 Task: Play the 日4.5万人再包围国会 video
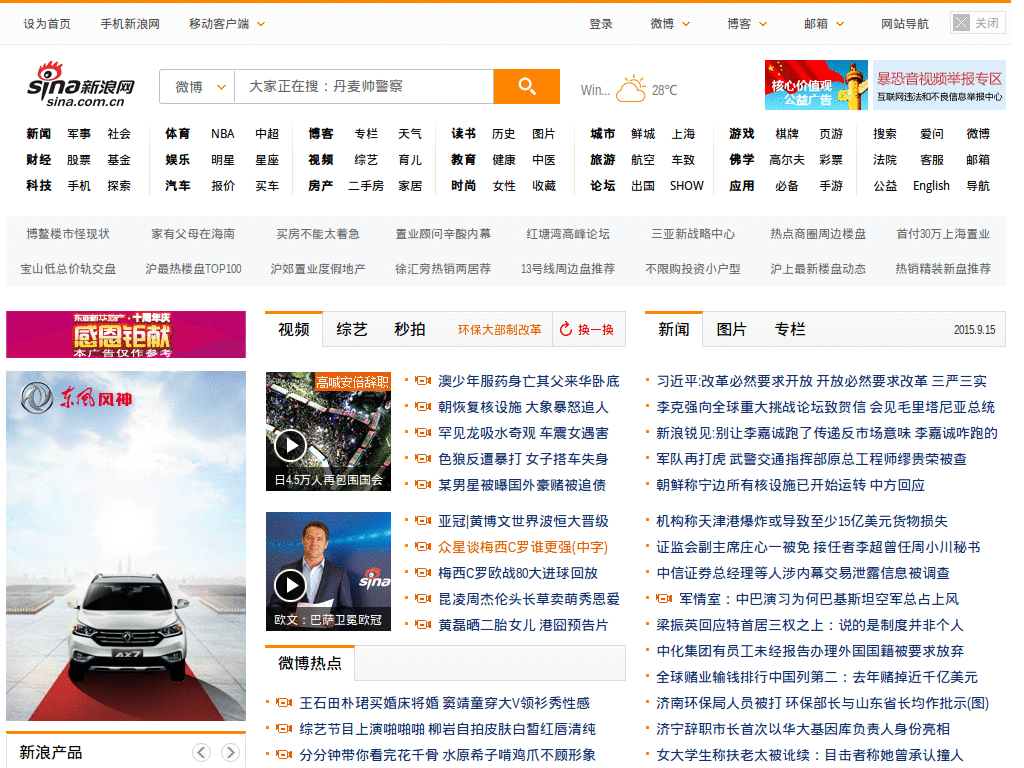[x=328, y=431]
